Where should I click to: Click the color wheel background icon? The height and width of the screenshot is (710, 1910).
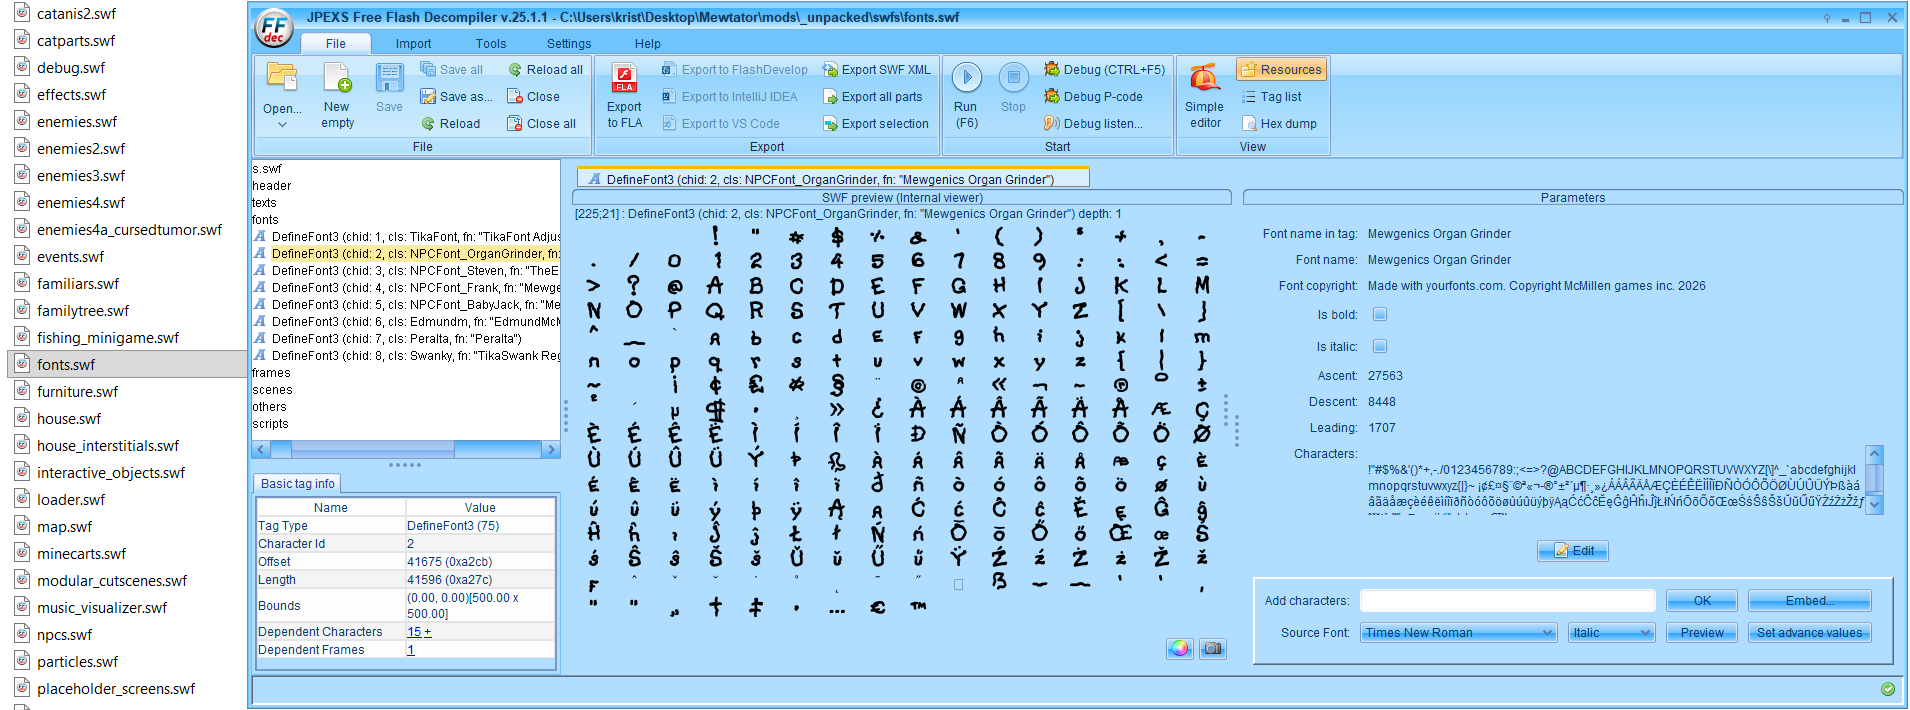tap(1179, 649)
